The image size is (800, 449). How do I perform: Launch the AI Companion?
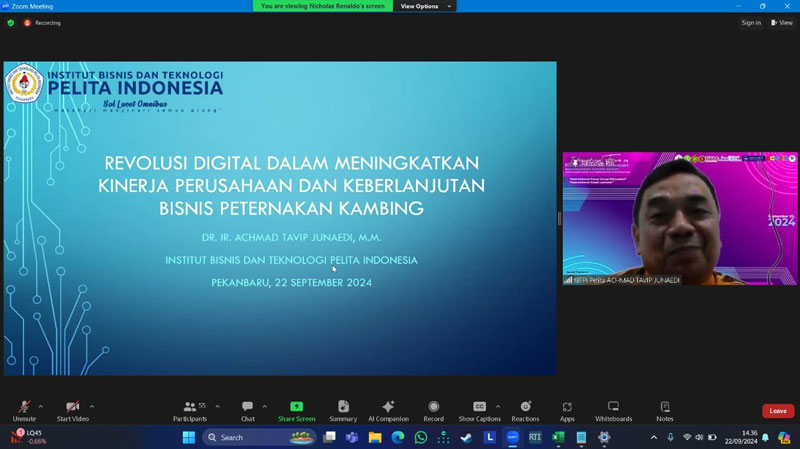388,409
